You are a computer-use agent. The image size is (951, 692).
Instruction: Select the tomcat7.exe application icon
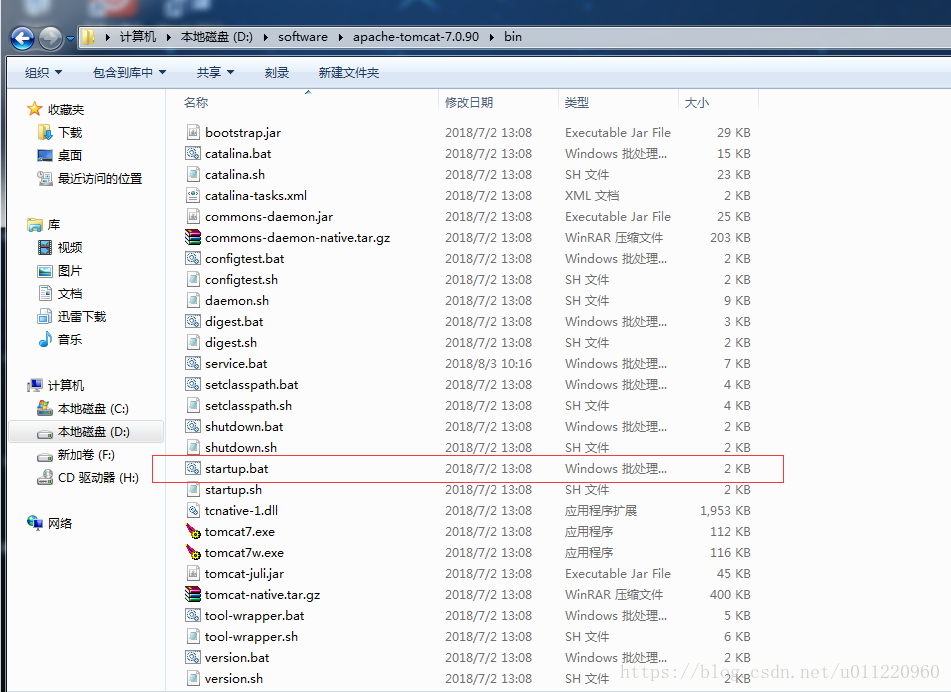pos(193,531)
